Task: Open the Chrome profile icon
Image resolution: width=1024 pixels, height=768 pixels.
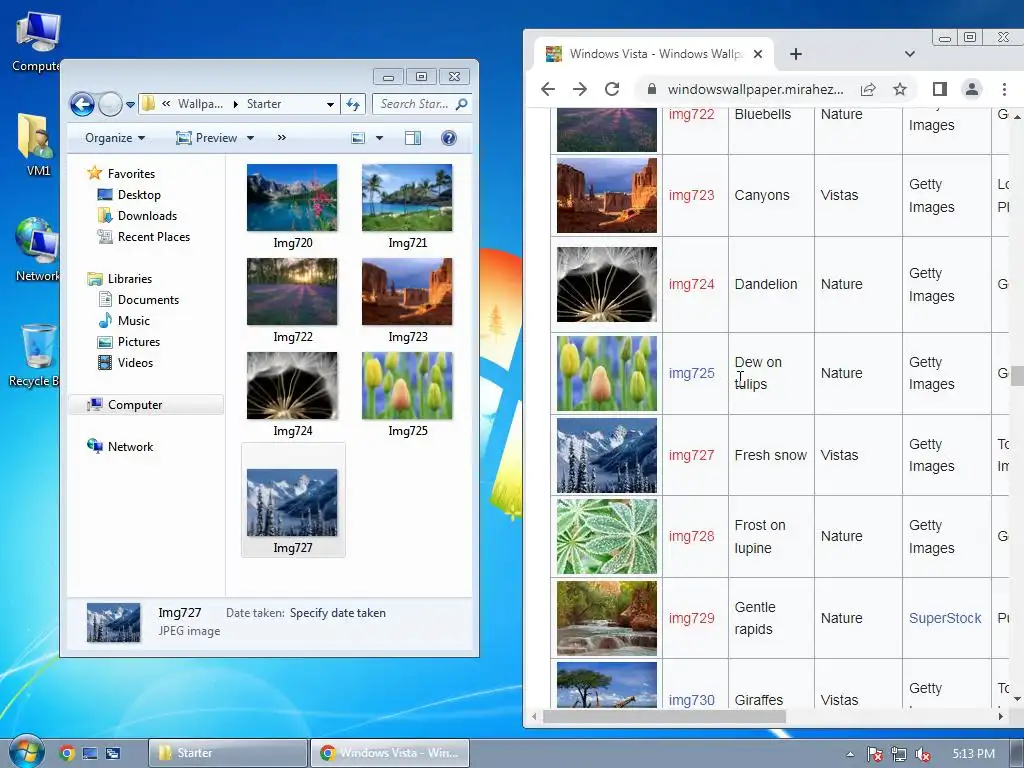Action: pyautogui.click(x=972, y=89)
